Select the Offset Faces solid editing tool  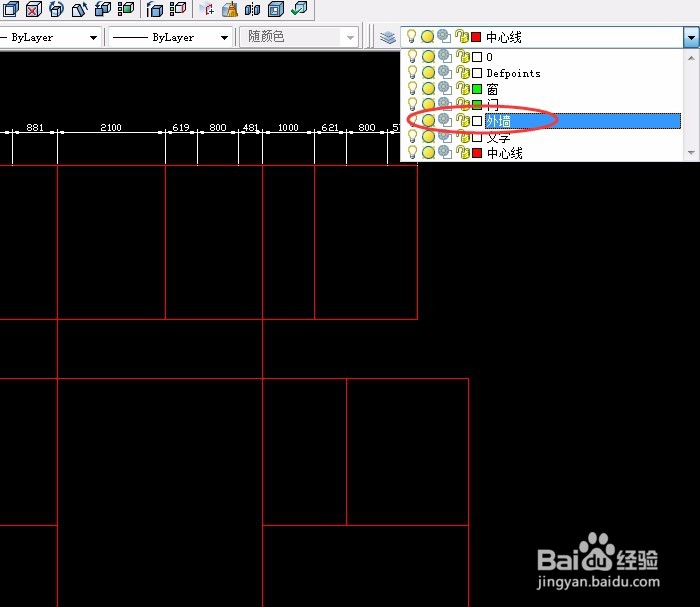click(11, 8)
